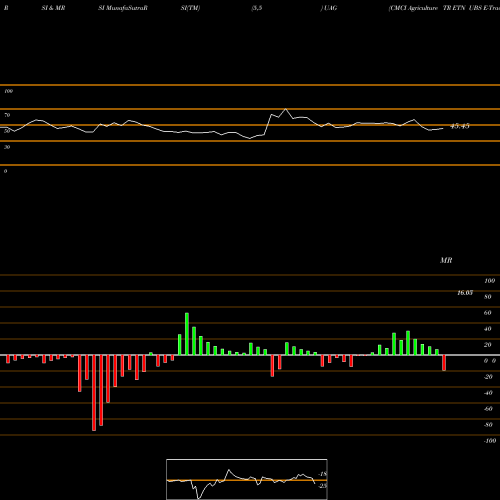Click the tallest green MR histogram bar

pos(187,334)
